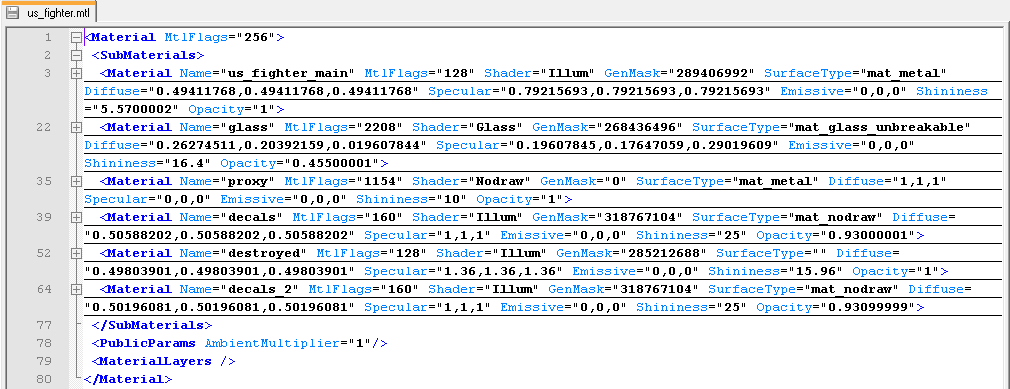1010x389 pixels.
Task: Expand the destroyed material fold on line 52
Action: click(x=76, y=254)
